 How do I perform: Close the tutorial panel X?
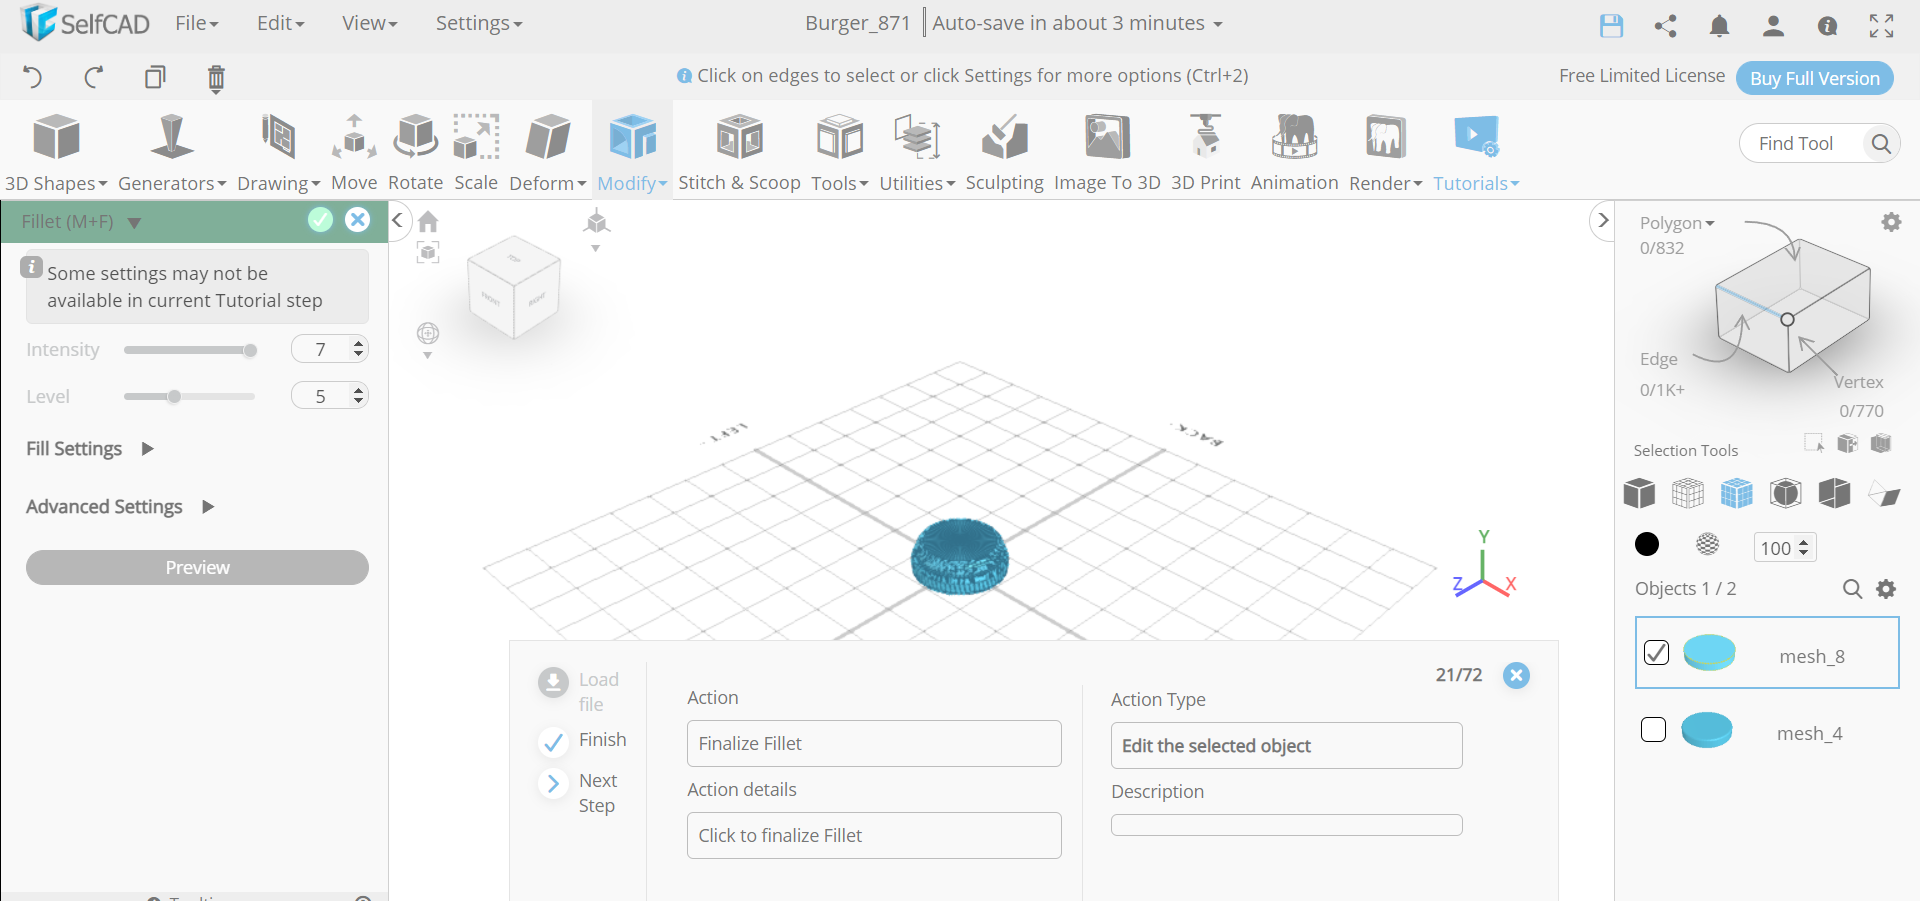click(1516, 675)
